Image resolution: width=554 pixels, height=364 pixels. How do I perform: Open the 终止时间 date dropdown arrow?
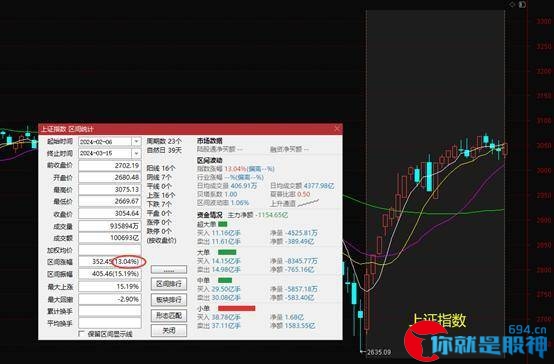tap(136, 154)
